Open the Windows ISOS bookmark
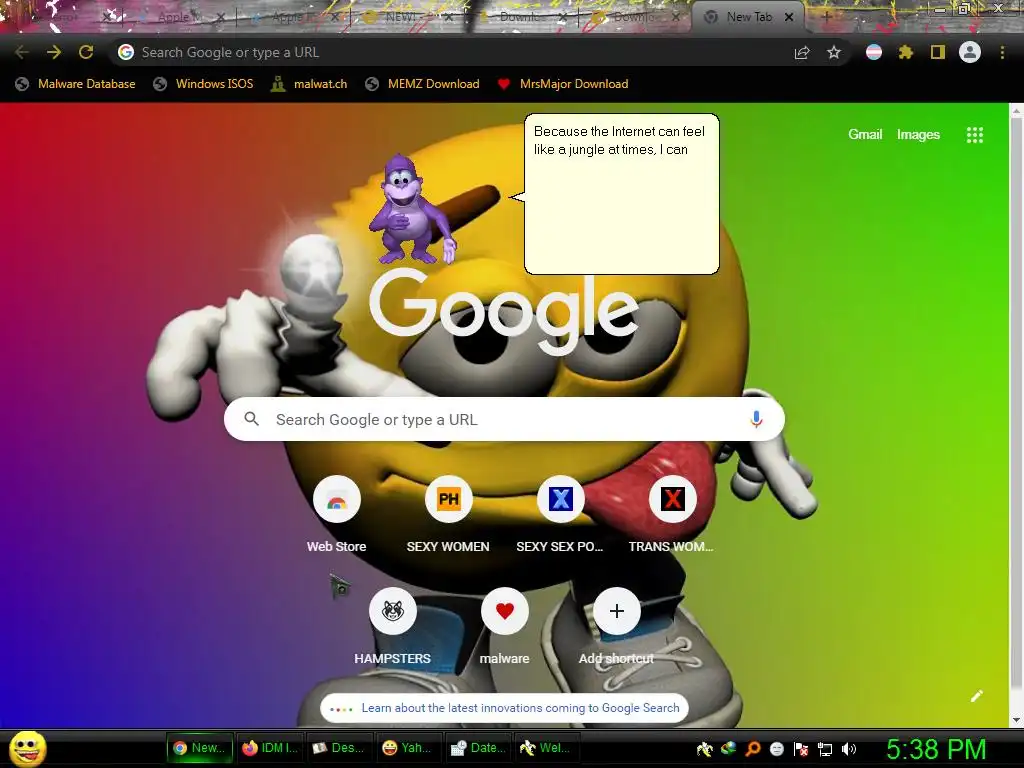 point(204,84)
